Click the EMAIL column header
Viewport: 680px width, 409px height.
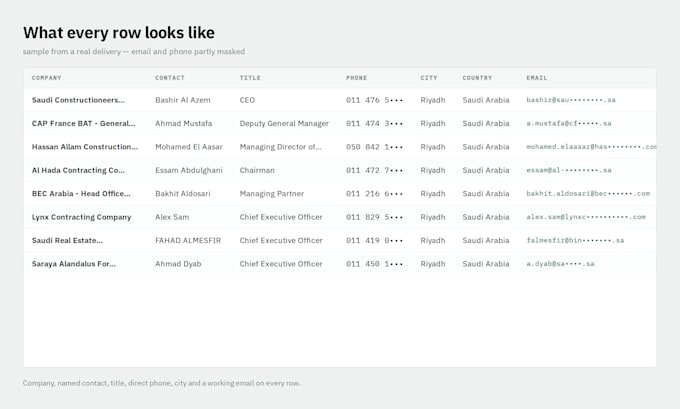pos(537,78)
